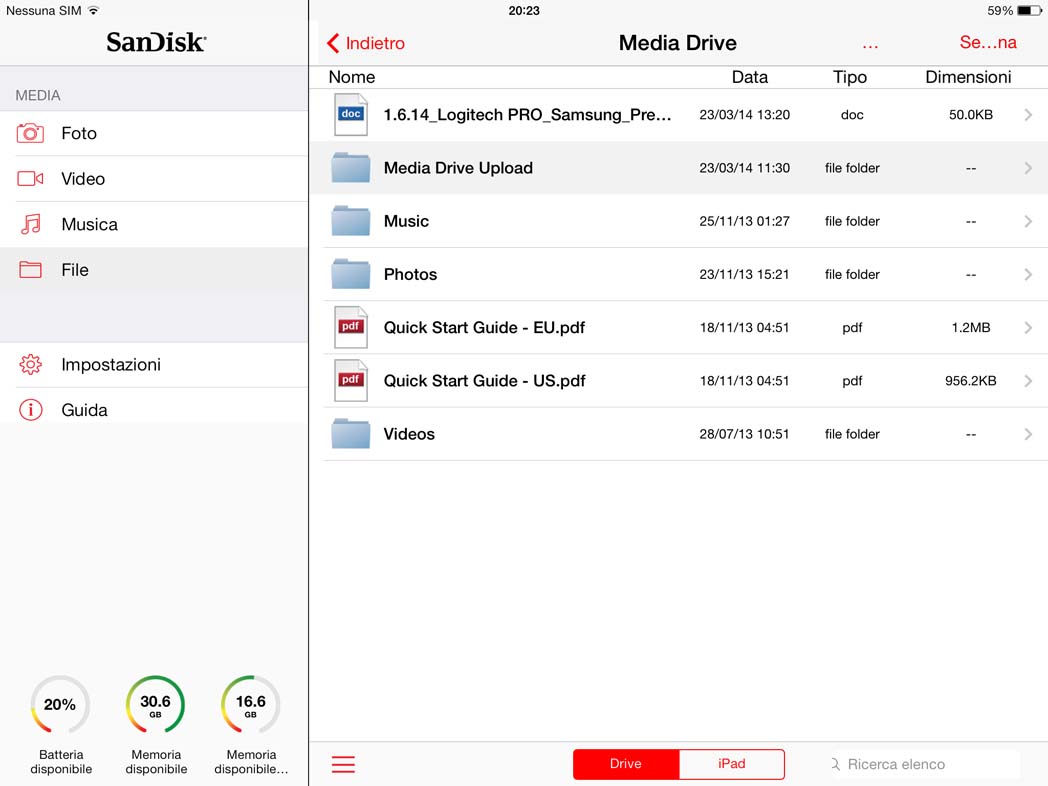Switch source to iPad
Viewport: 1048px width, 786px height.
[x=731, y=764]
